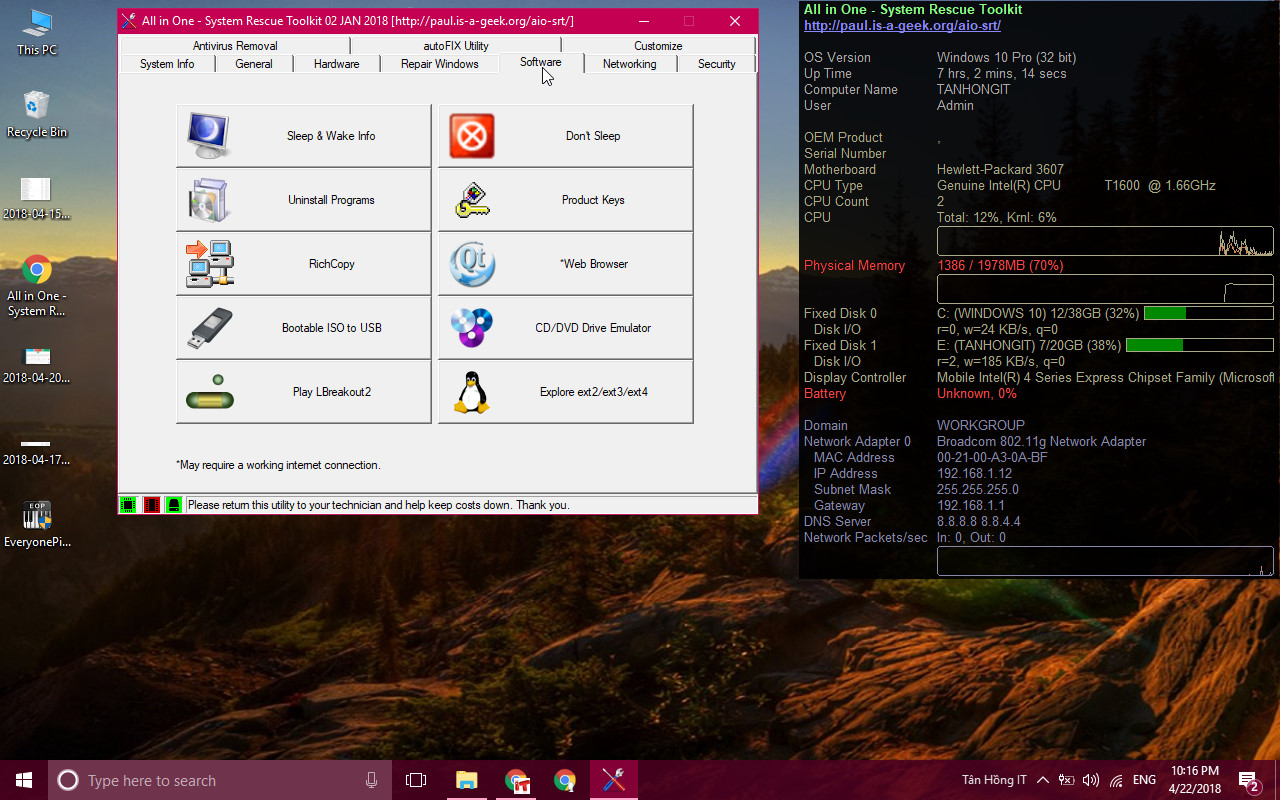The height and width of the screenshot is (800, 1280).
Task: Open Explore ext2/ext3/ext4 tool
Action: tap(566, 392)
